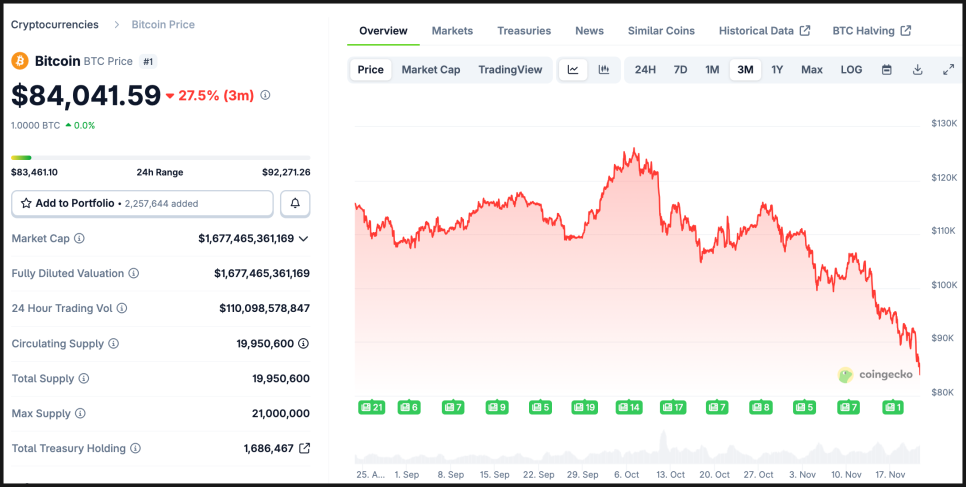Click the info icon beside Market Cap
Viewport: 966px width, 487px height.
click(79, 238)
